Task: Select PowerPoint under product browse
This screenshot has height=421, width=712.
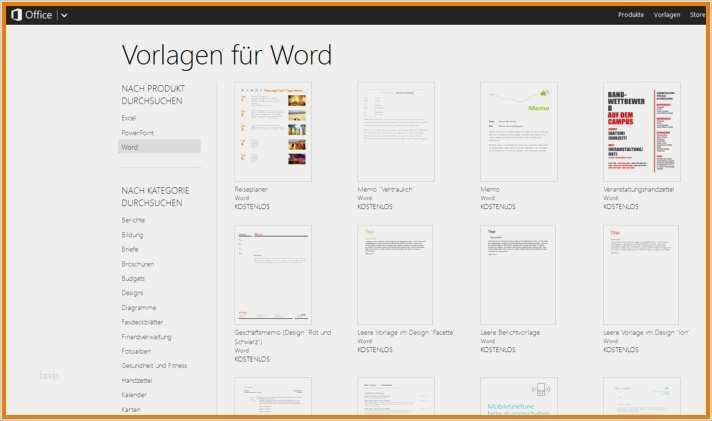Action: click(138, 133)
